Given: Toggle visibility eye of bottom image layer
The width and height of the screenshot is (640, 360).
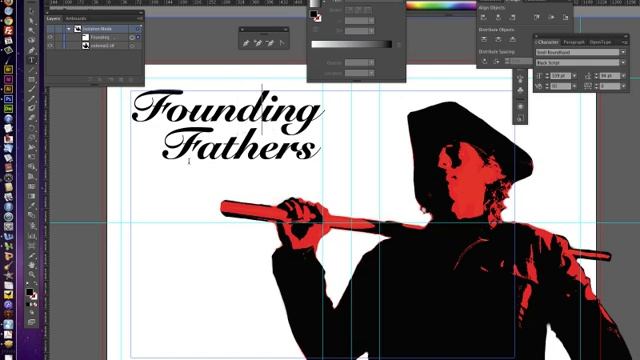Looking at the screenshot, I should coord(50,46).
